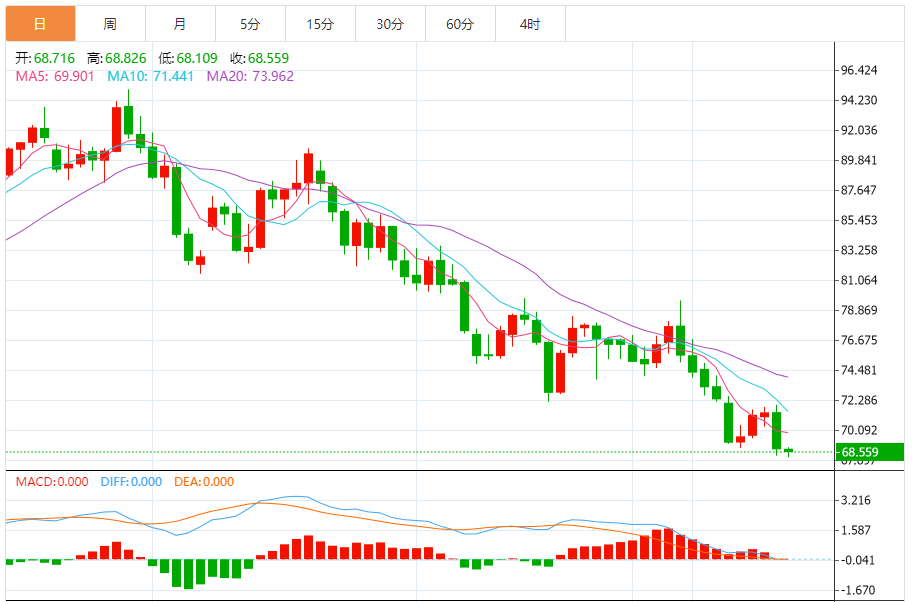Screen dimensions: 914x602
Task: Click the MA5: 69.901 label
Action: (x=55, y=76)
